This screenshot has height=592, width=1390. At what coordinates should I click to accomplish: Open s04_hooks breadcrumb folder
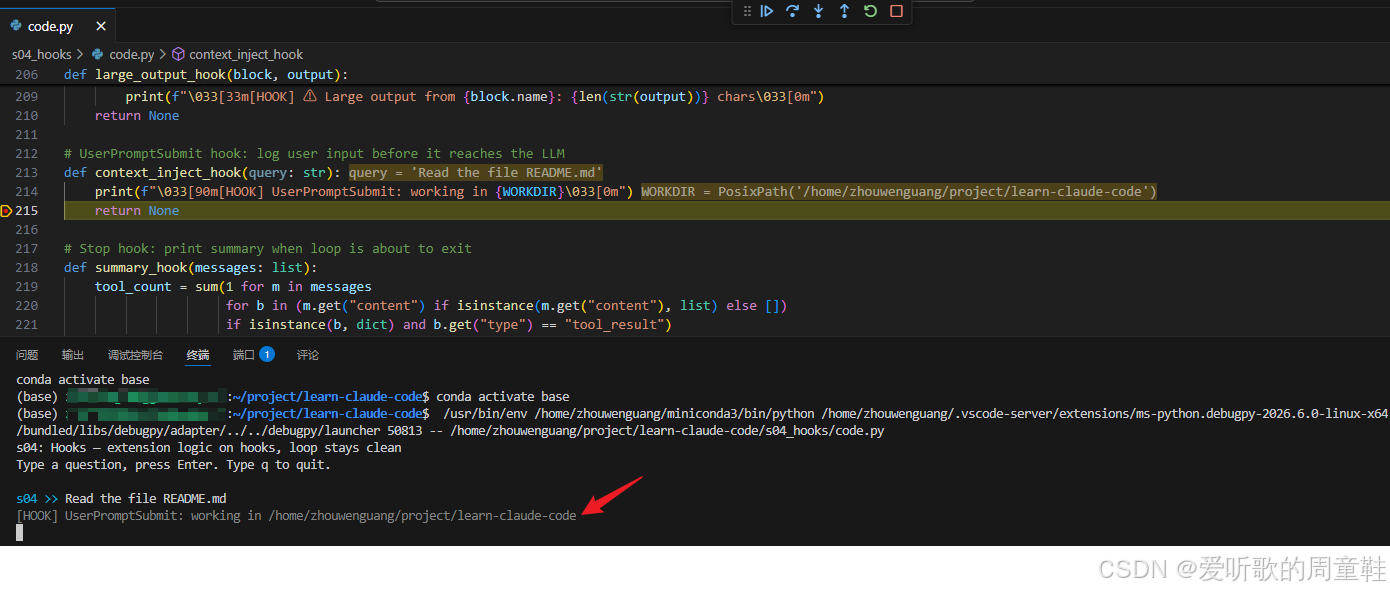pyautogui.click(x=42, y=55)
